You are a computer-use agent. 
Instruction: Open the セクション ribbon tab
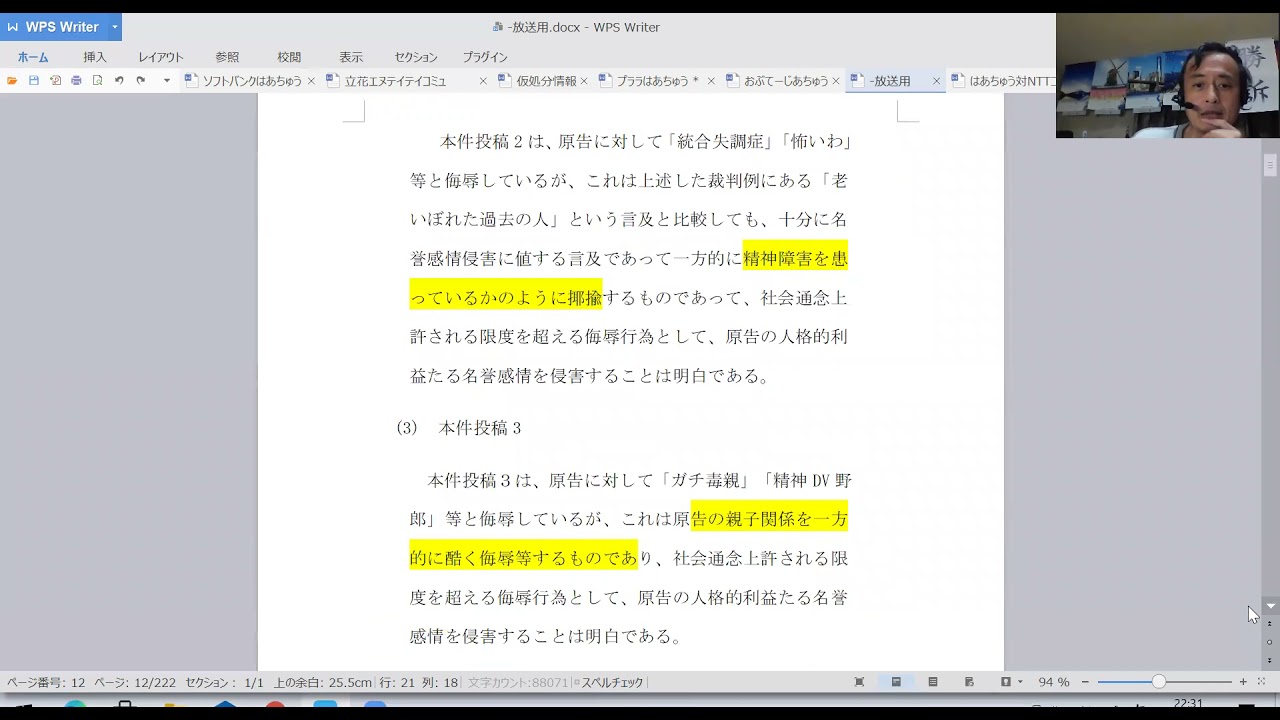[x=416, y=57]
